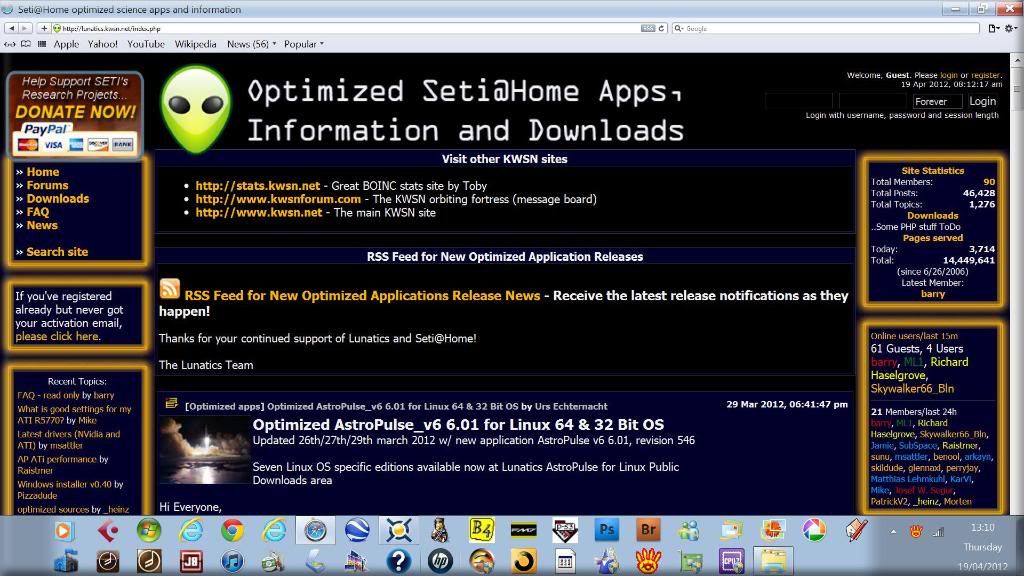
Task: Open the page menu dropdown icon
Action: (993, 28)
